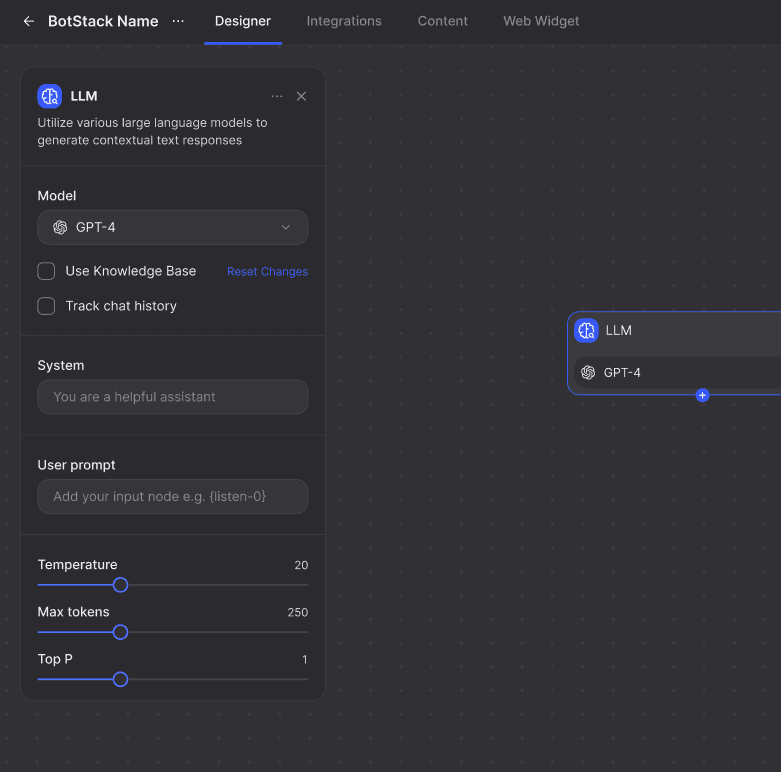Open the Model dropdown showing GPT-4

pos(172,227)
